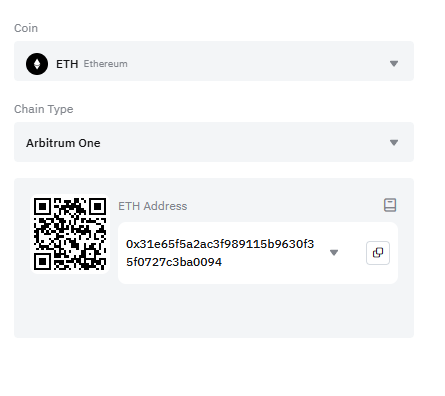Select the ETH ticker text
445x396 pixels.
tap(67, 64)
